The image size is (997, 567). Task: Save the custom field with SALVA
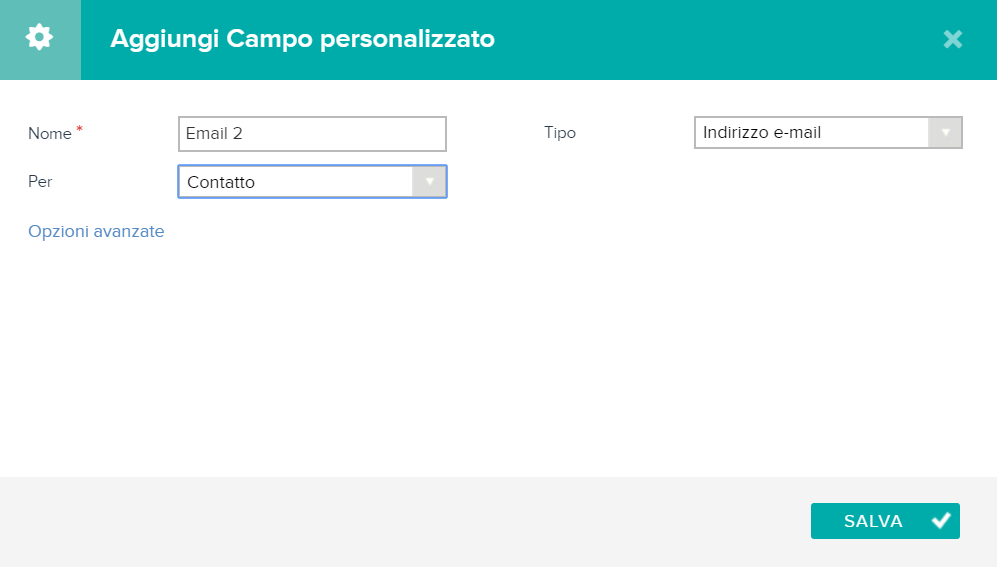(885, 521)
